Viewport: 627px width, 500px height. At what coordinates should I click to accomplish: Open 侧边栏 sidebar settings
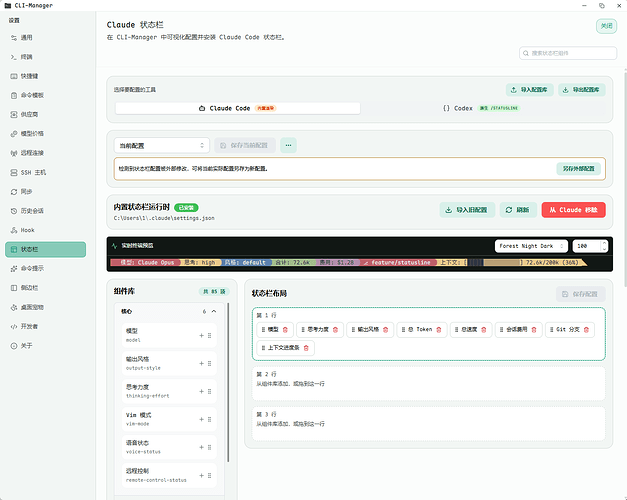(x=45, y=288)
